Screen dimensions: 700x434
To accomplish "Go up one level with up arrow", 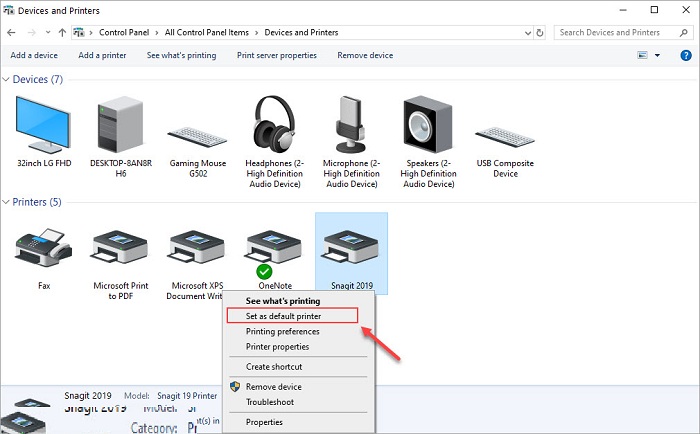I will 62,33.
